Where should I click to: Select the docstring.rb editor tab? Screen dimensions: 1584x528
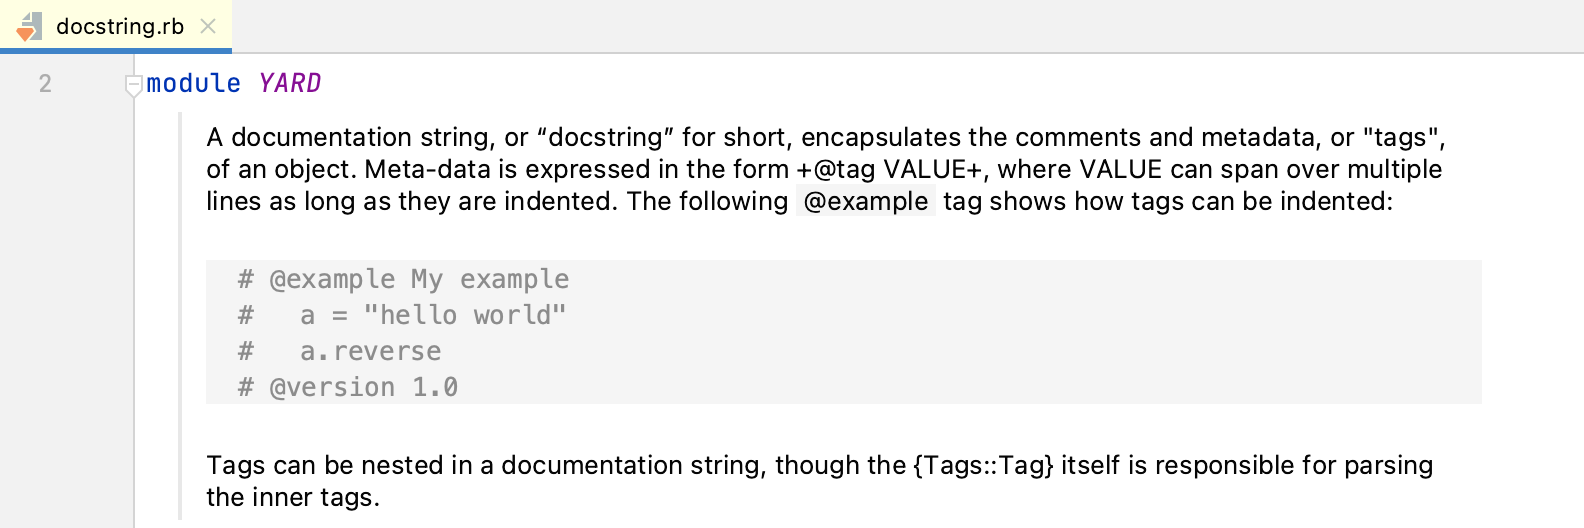tap(120, 27)
